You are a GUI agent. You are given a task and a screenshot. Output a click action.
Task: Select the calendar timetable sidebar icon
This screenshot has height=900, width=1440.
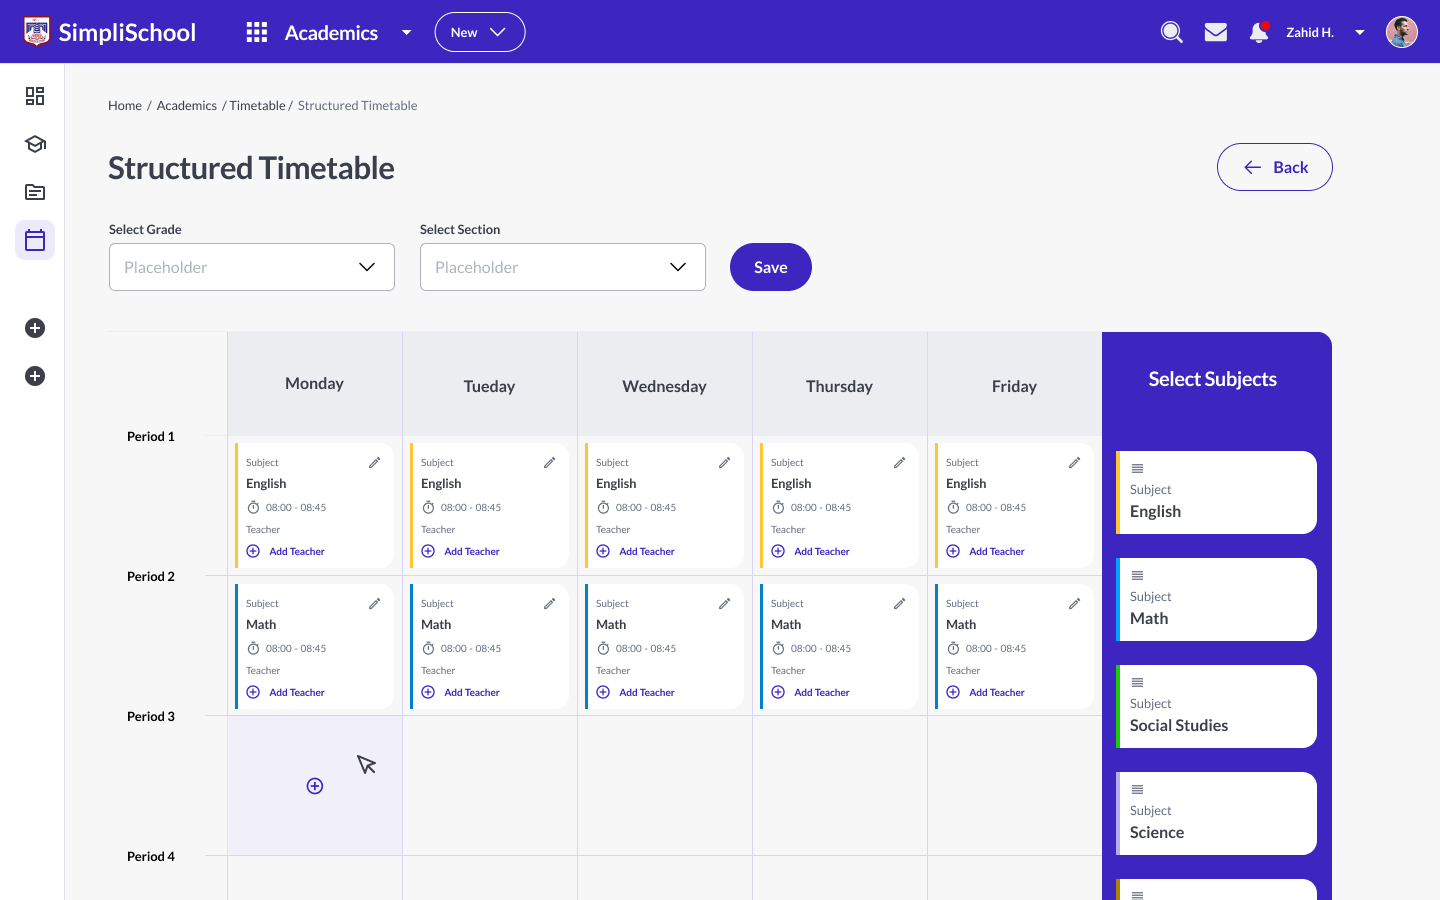coord(35,240)
